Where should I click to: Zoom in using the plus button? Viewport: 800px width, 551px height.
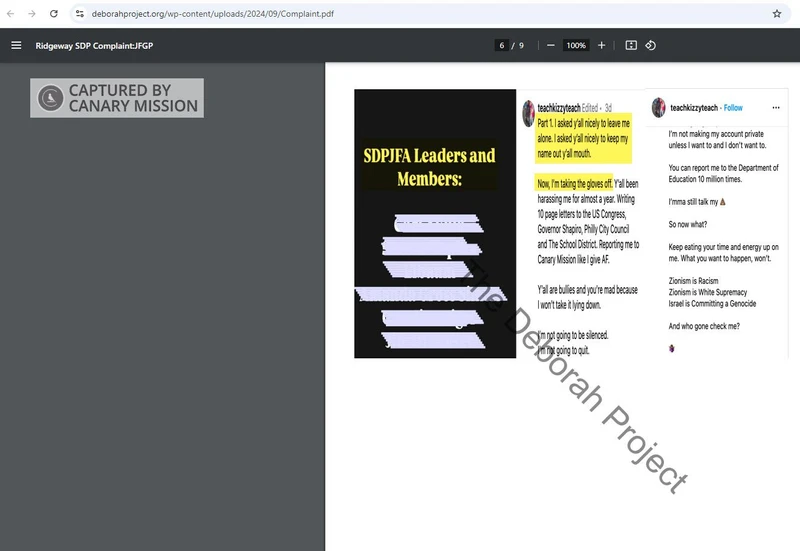(x=601, y=45)
